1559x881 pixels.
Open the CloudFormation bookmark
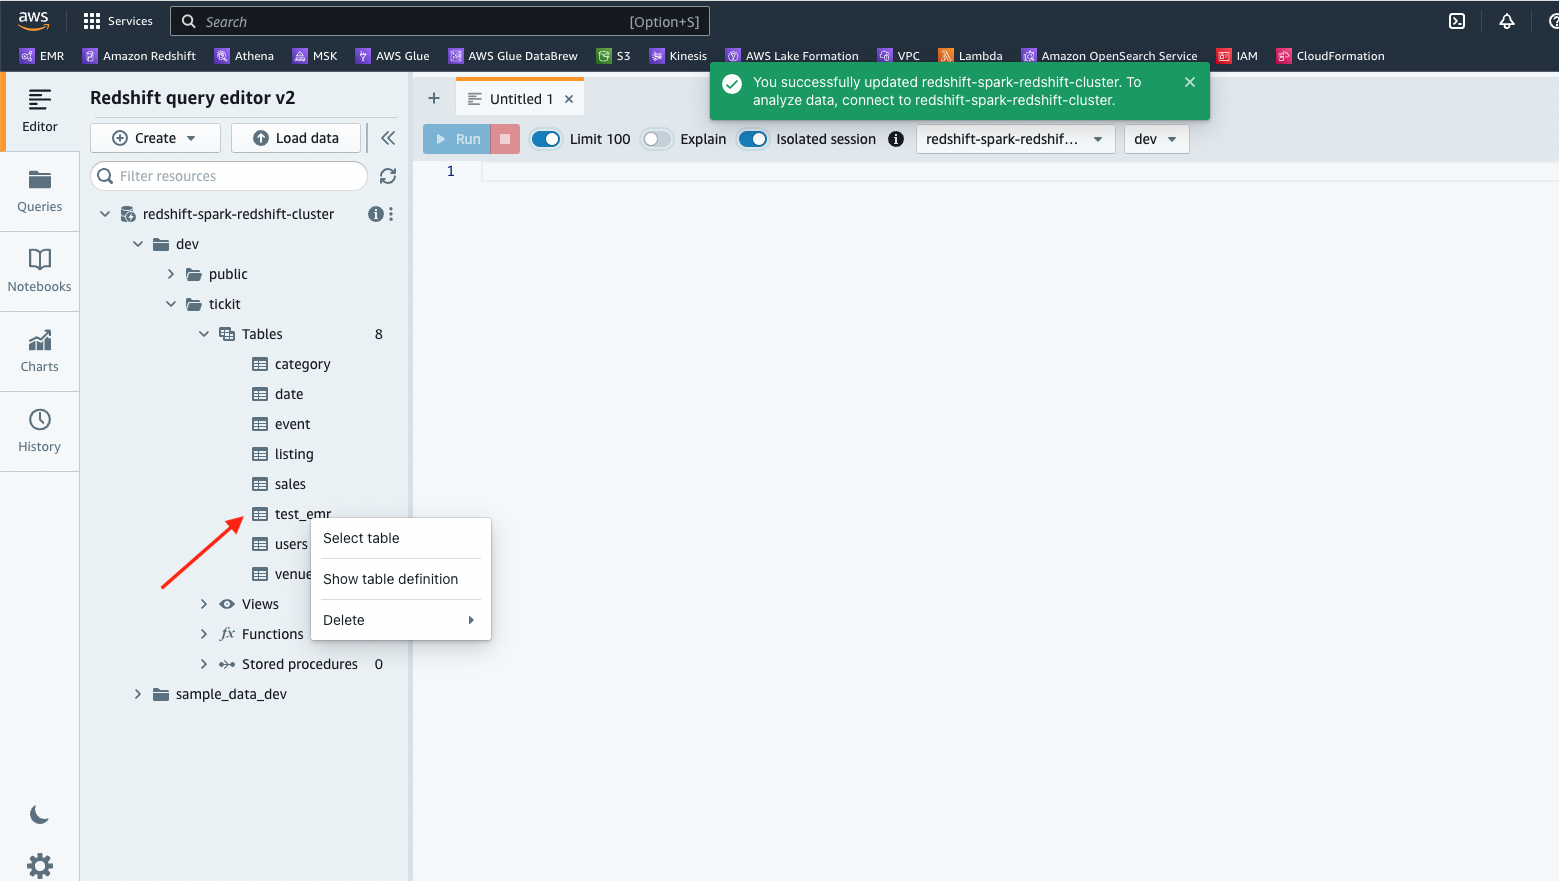pyautogui.click(x=1331, y=56)
